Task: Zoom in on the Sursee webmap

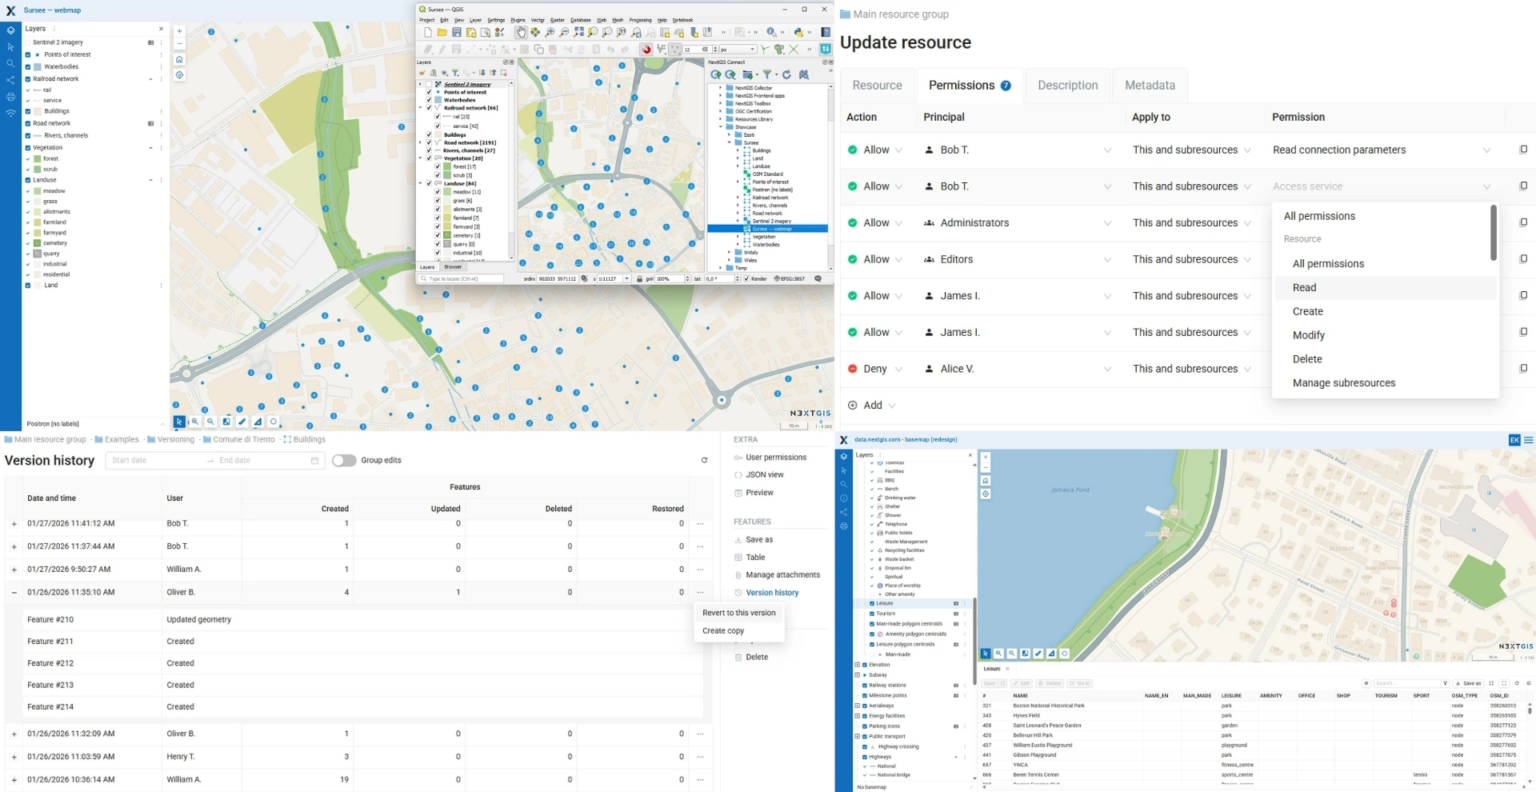Action: pyautogui.click(x=179, y=31)
